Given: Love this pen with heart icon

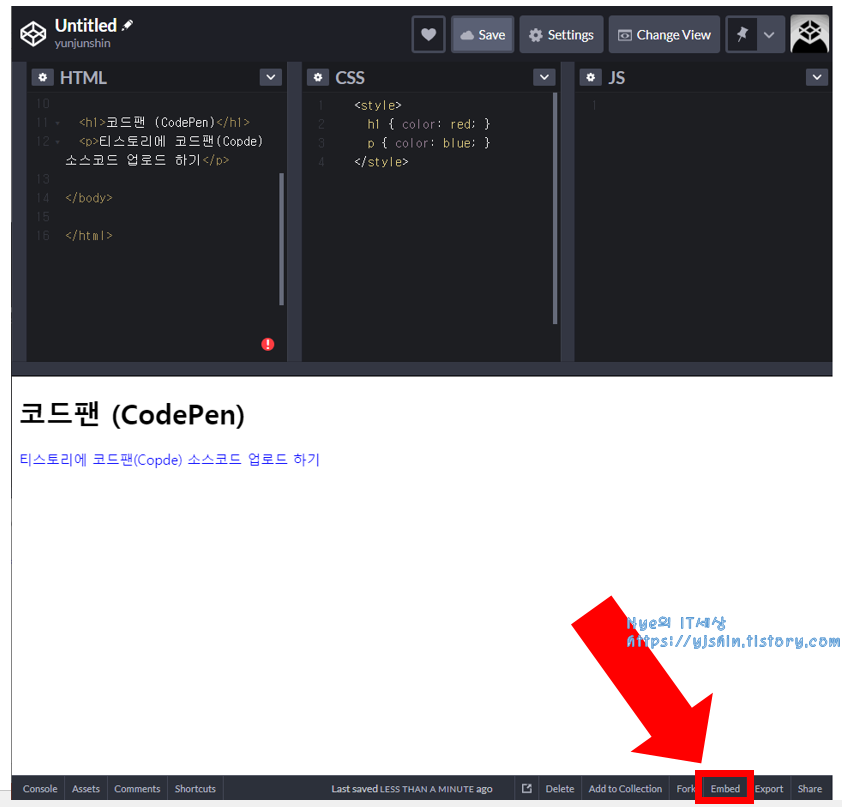Looking at the screenshot, I should [428, 34].
